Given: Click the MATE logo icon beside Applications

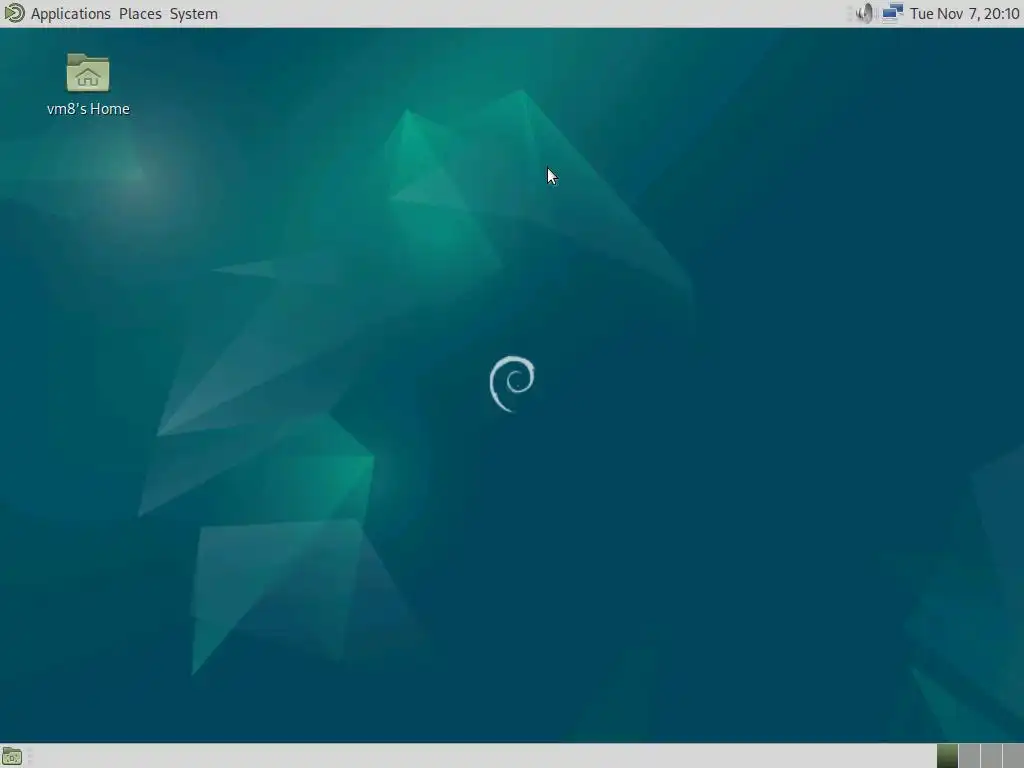Looking at the screenshot, I should [14, 13].
